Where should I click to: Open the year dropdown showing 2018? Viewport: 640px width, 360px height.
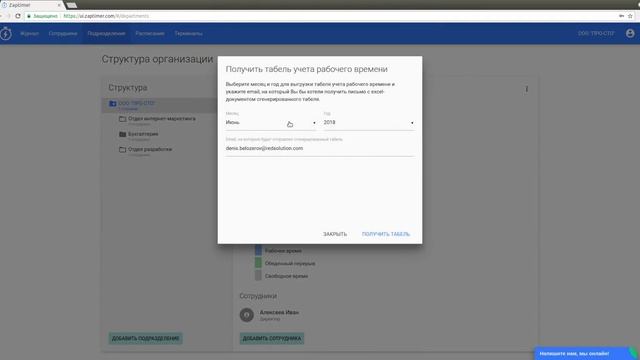point(369,122)
